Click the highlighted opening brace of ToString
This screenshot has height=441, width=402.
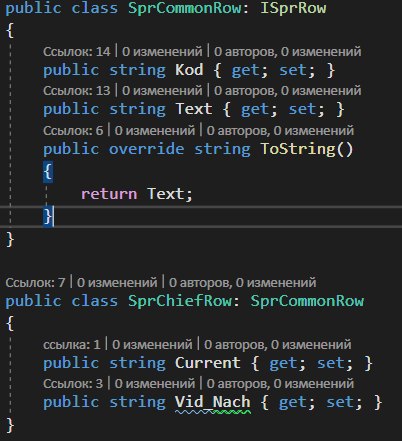tap(48, 172)
